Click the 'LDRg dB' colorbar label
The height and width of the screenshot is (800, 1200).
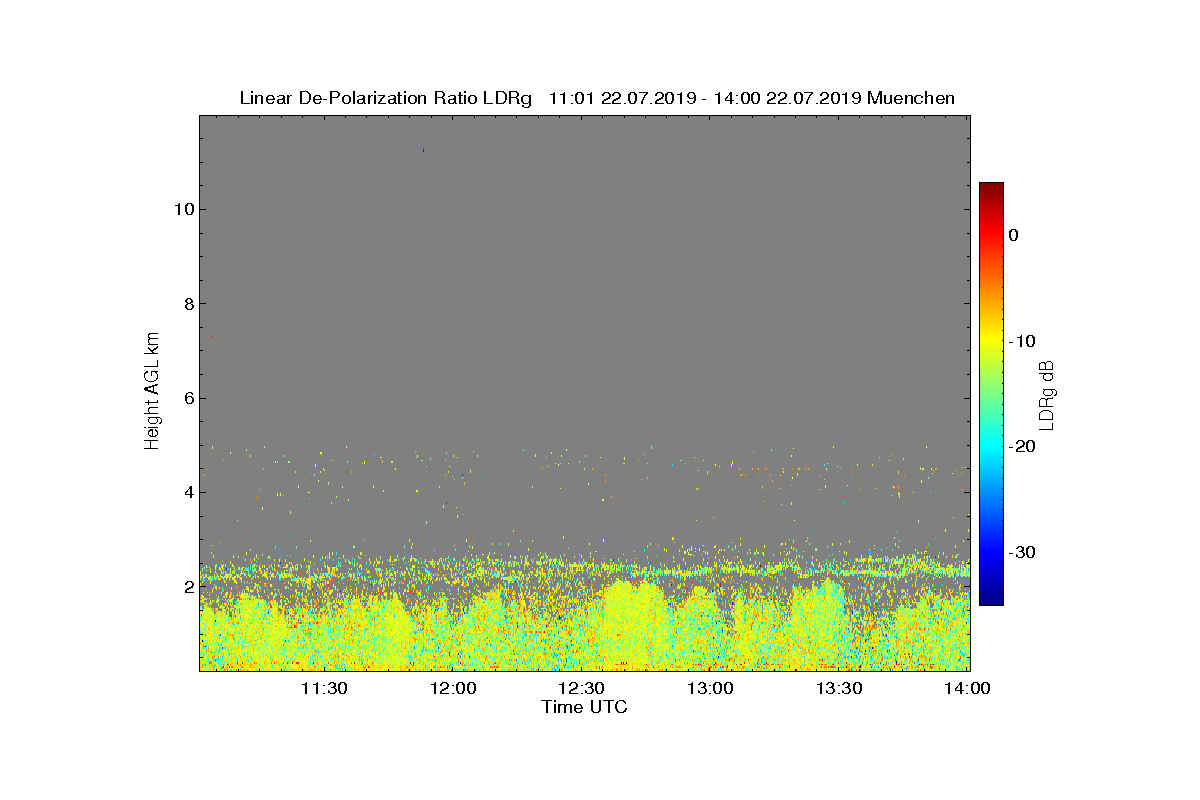coord(1047,394)
